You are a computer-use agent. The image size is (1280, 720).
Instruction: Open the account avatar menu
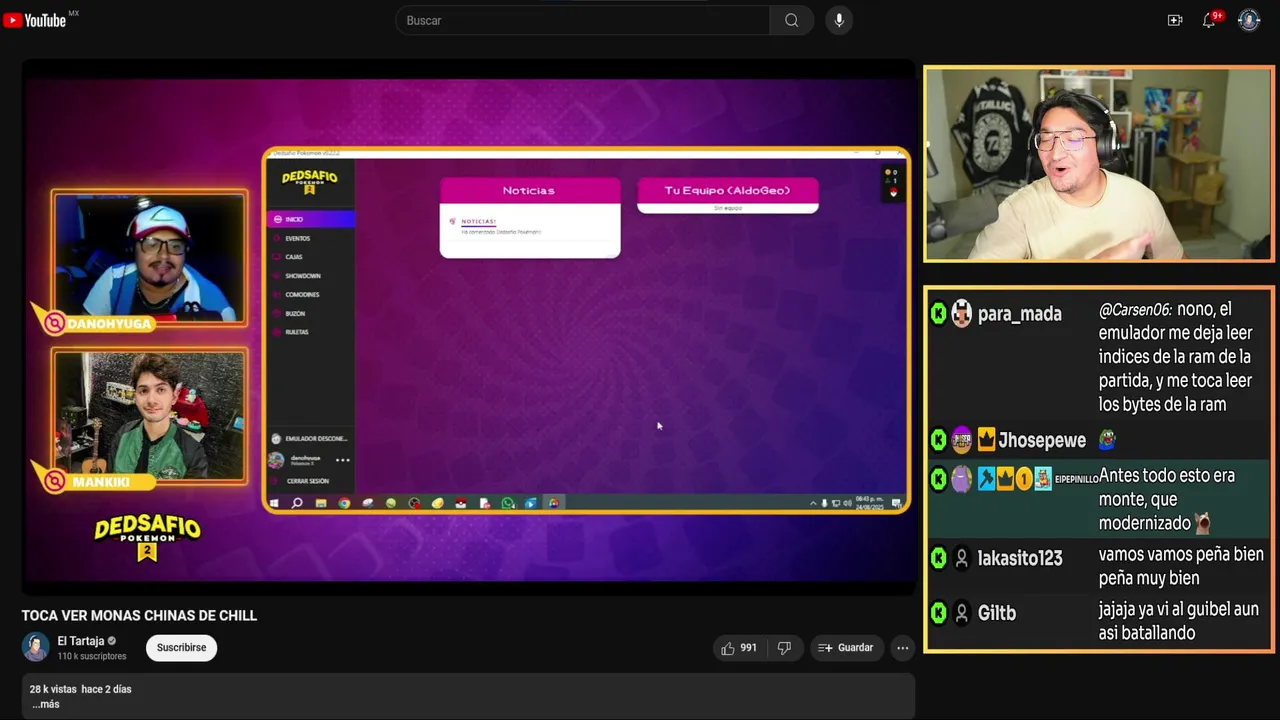tap(1249, 20)
